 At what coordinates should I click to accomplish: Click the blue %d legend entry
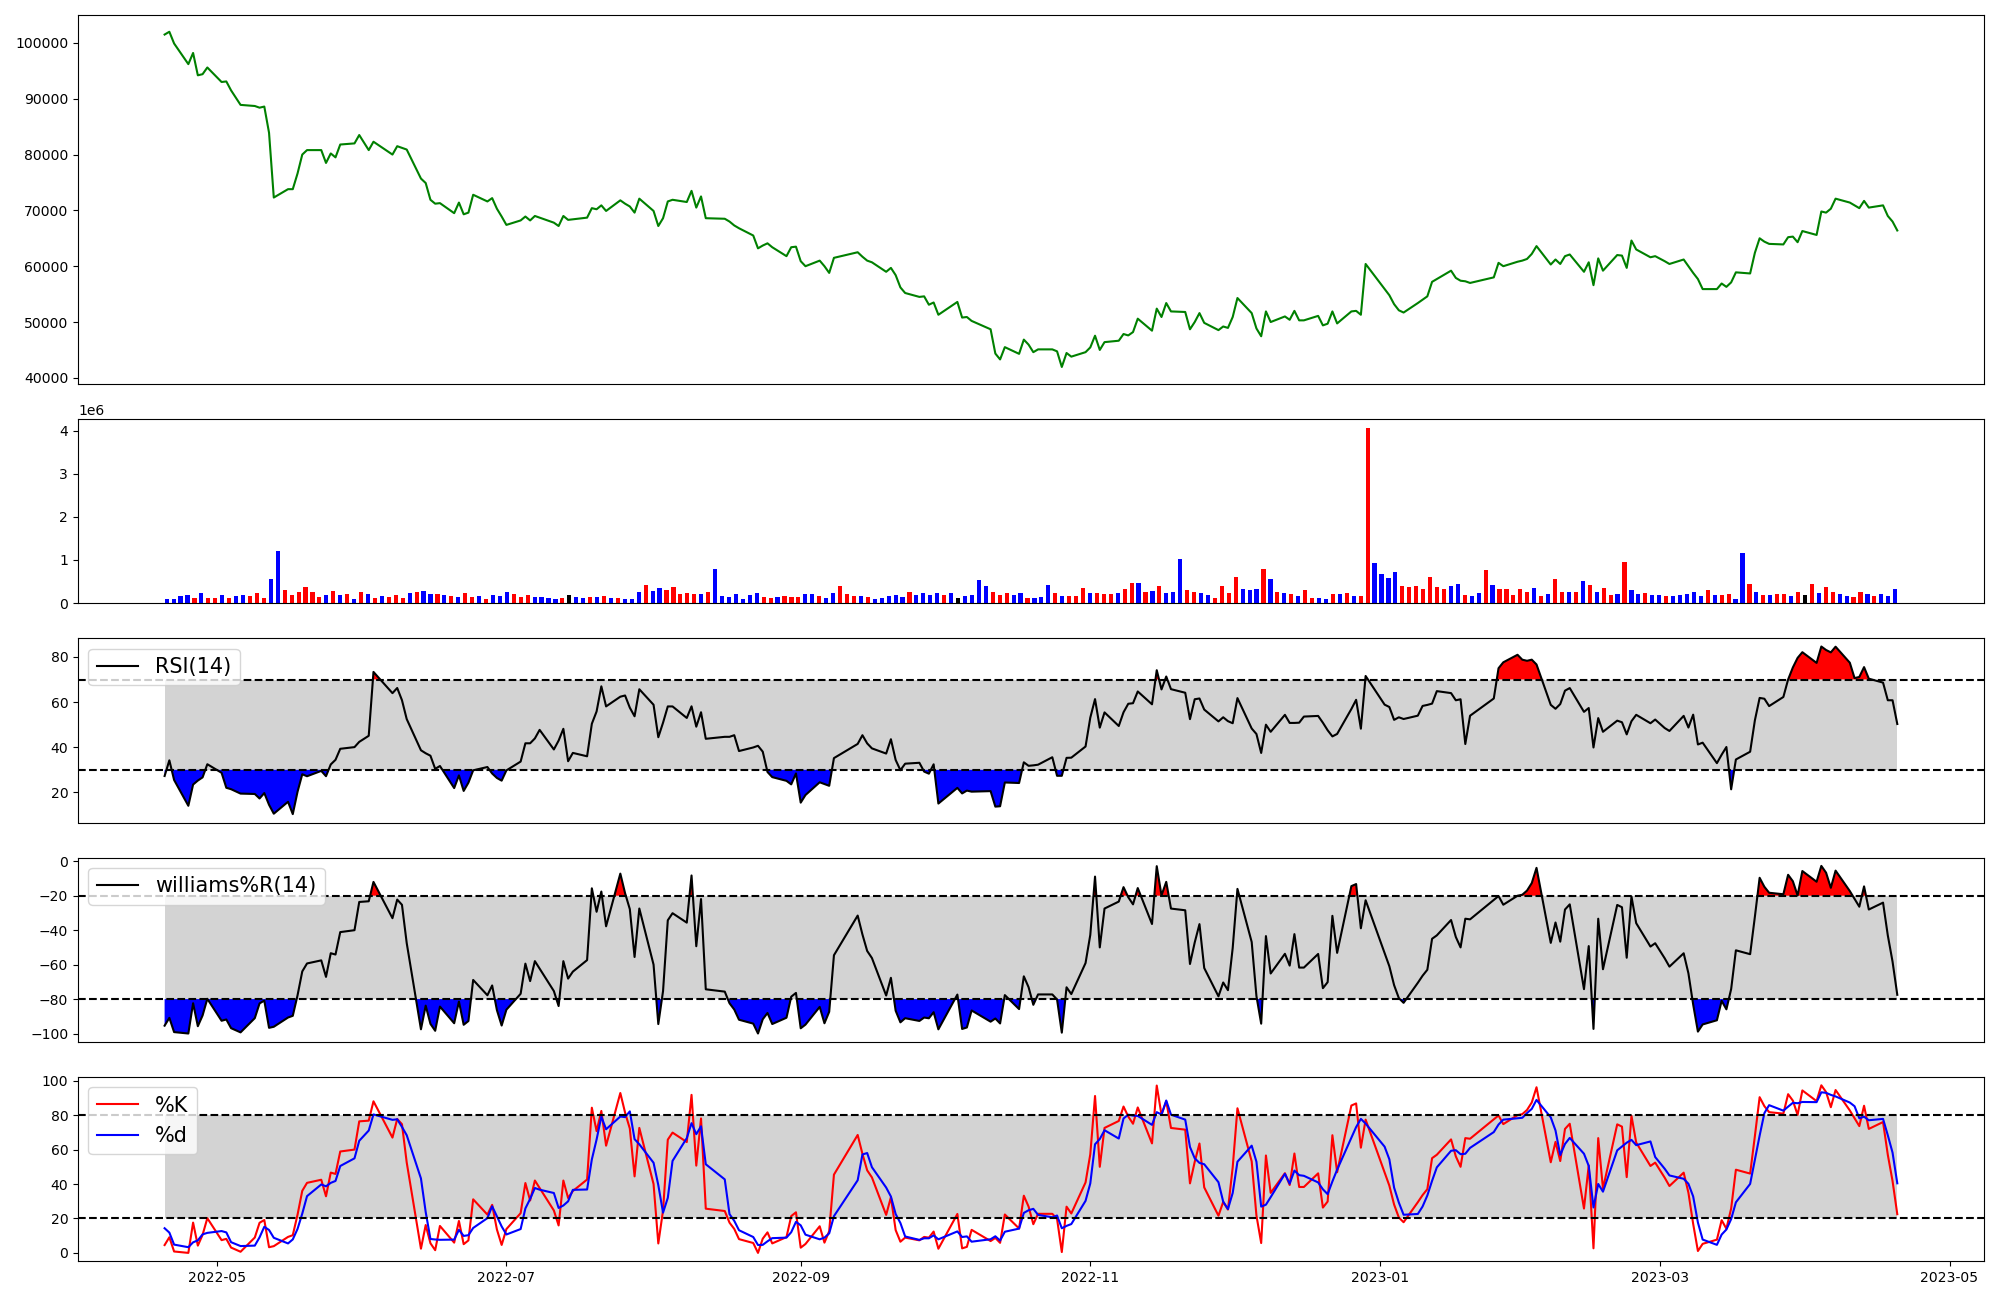pyautogui.click(x=171, y=1135)
